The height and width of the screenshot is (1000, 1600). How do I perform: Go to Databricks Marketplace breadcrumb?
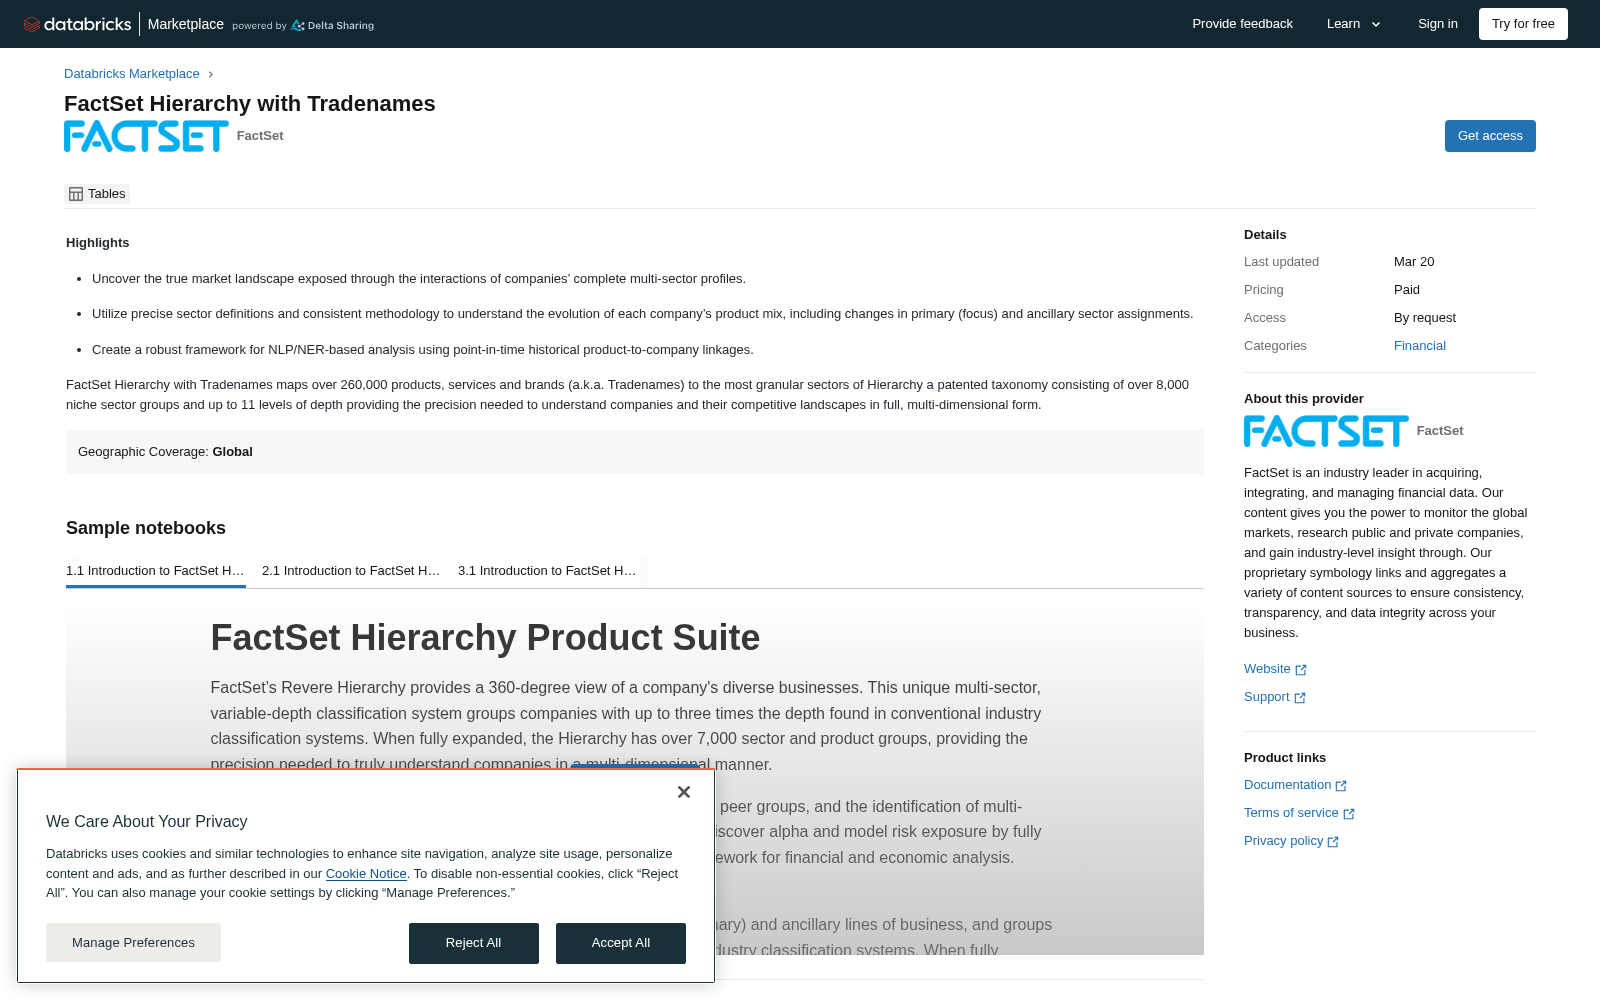tap(132, 74)
